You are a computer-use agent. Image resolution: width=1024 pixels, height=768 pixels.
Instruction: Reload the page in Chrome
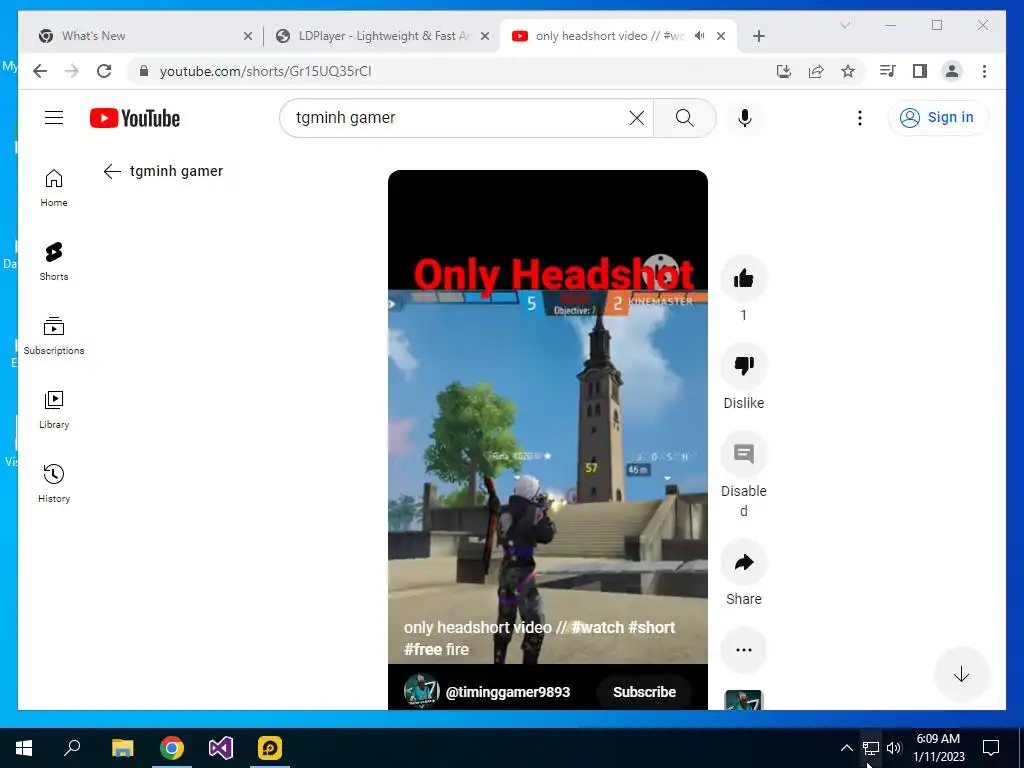(104, 71)
